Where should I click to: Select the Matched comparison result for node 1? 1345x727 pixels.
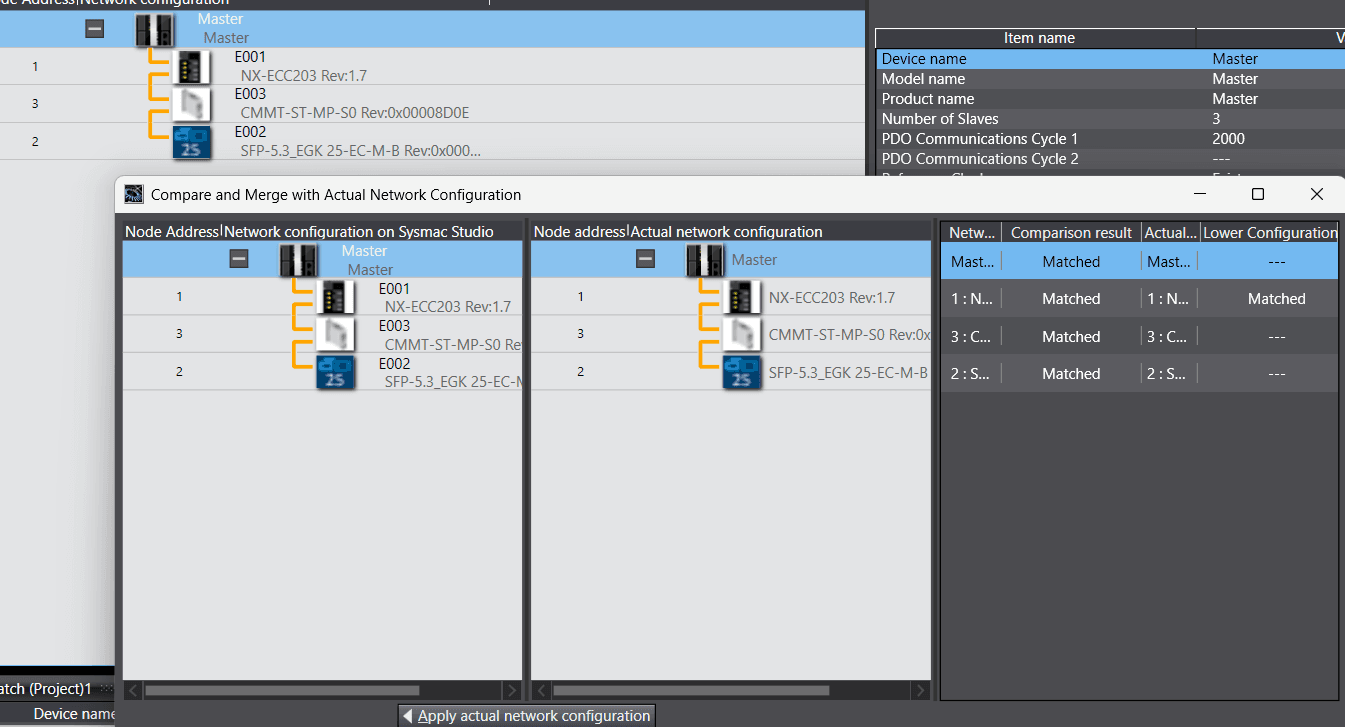tap(1071, 298)
